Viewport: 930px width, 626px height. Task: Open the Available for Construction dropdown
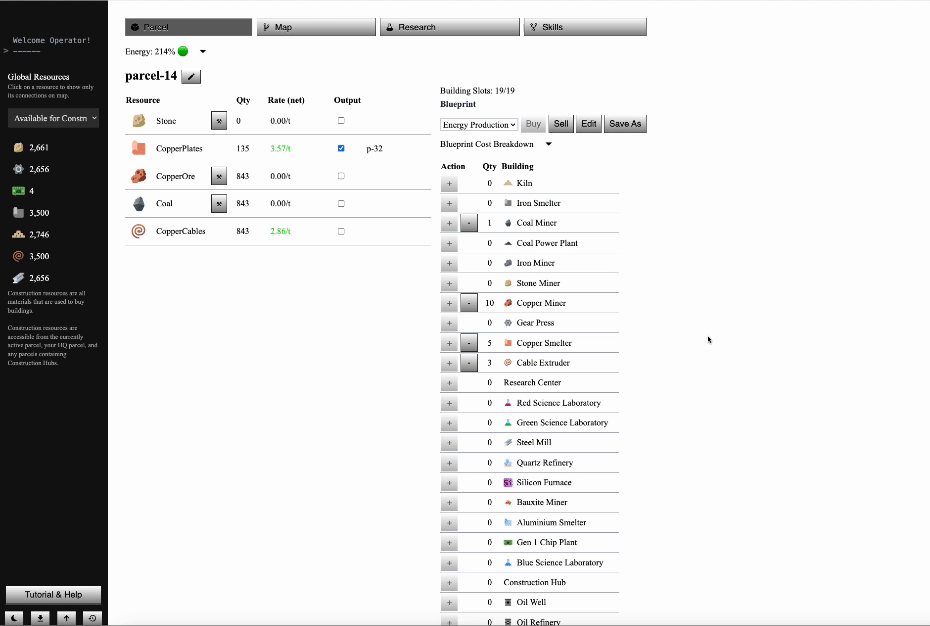(54, 118)
